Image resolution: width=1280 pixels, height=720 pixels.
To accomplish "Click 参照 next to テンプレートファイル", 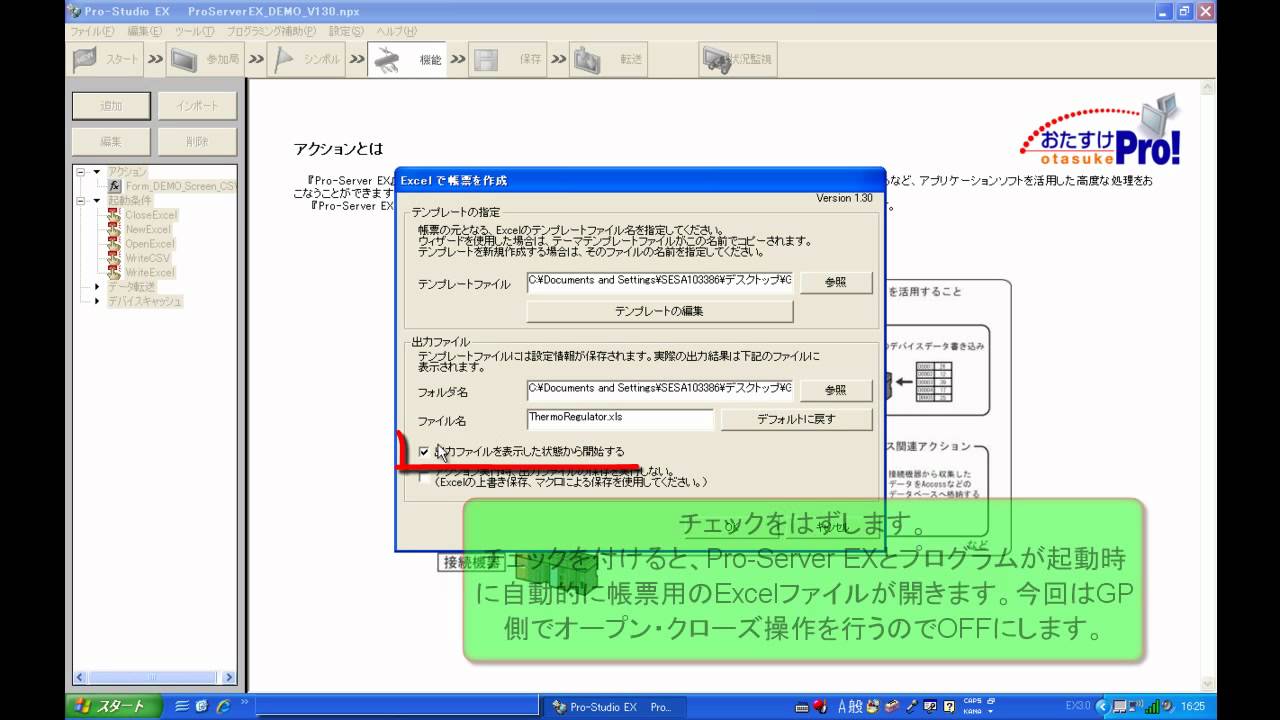I will 835,283.
